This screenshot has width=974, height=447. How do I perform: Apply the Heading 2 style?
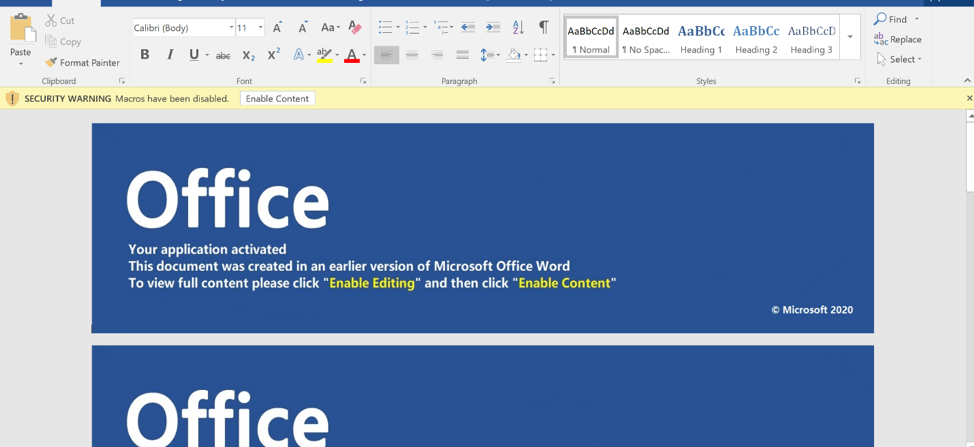[756, 37]
